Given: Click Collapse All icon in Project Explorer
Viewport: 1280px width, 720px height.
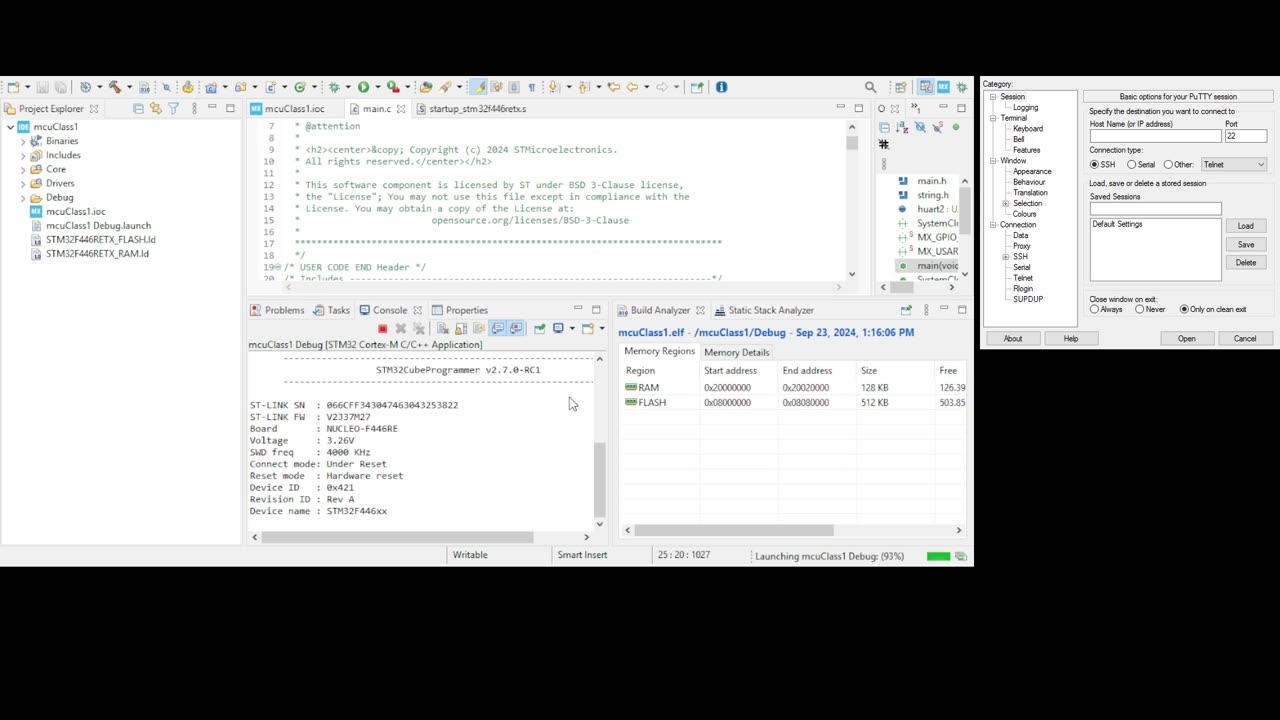Looking at the screenshot, I should (138, 108).
